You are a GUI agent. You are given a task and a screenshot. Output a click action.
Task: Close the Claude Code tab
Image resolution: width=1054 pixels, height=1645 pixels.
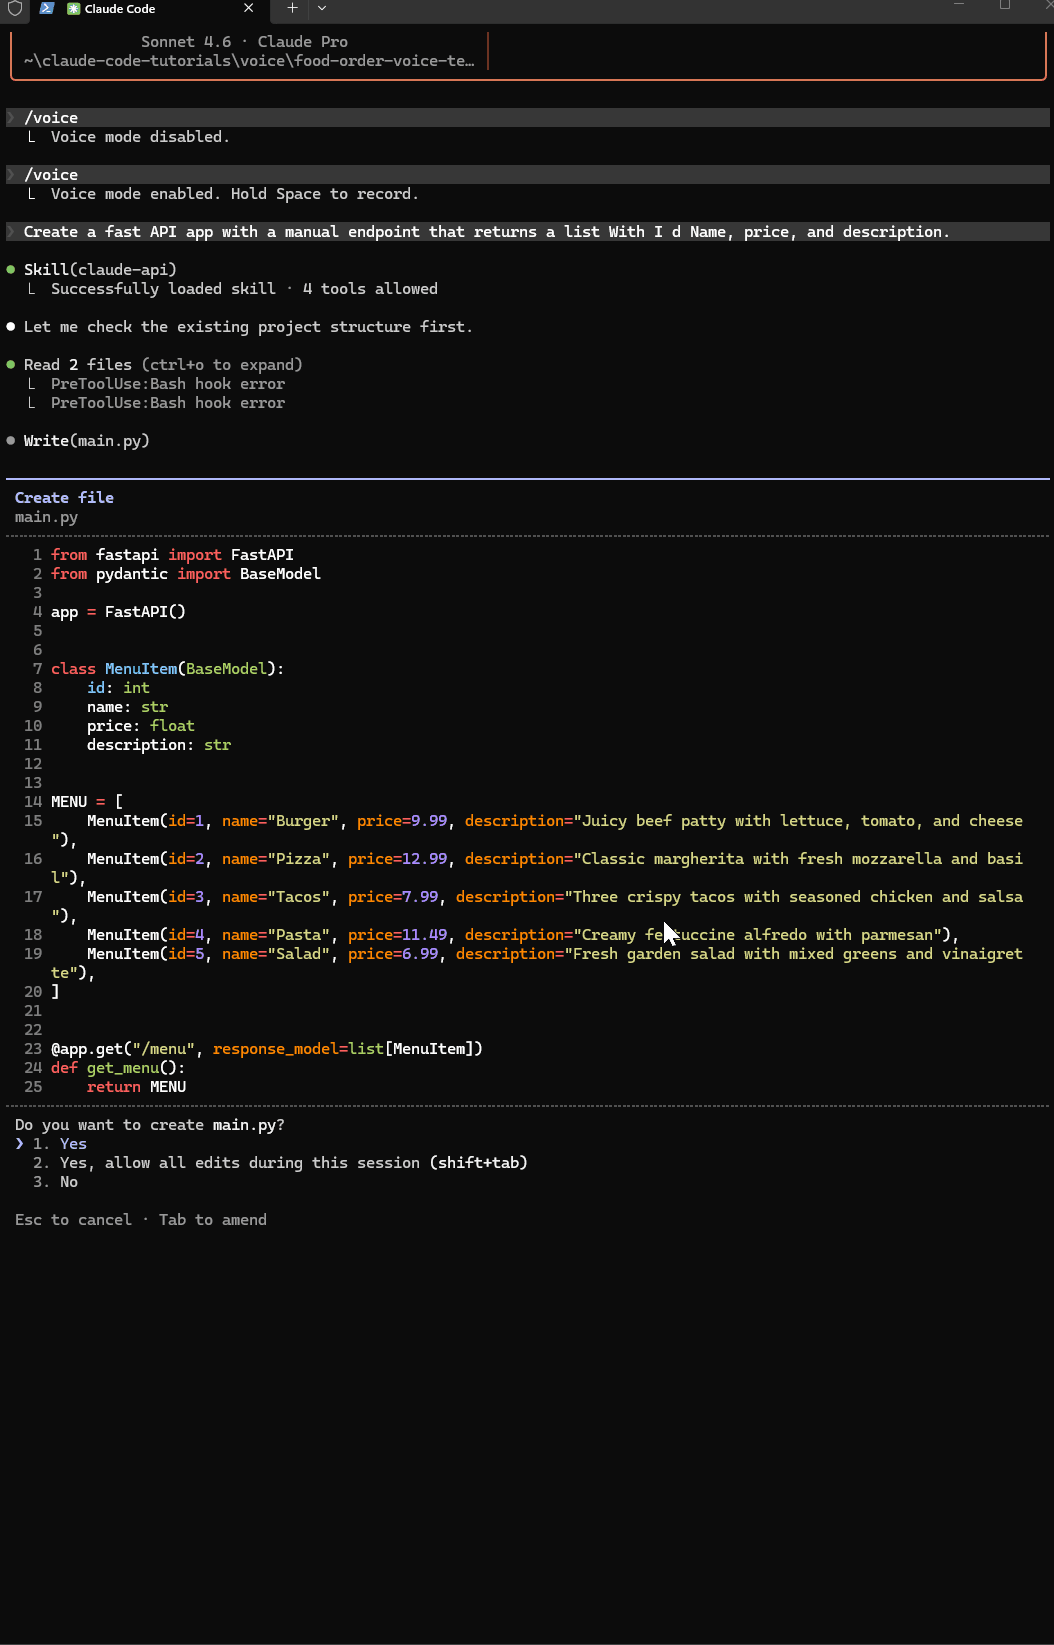click(249, 8)
